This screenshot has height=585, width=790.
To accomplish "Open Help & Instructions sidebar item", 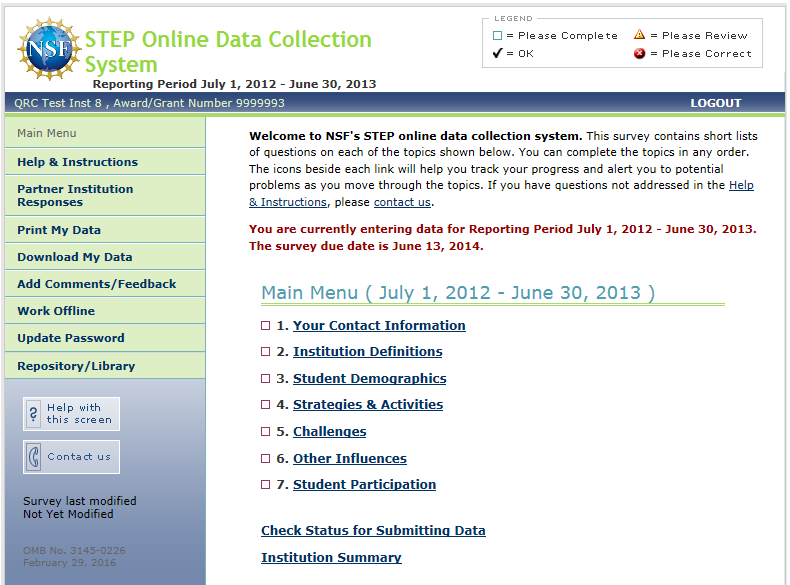I will [105, 162].
